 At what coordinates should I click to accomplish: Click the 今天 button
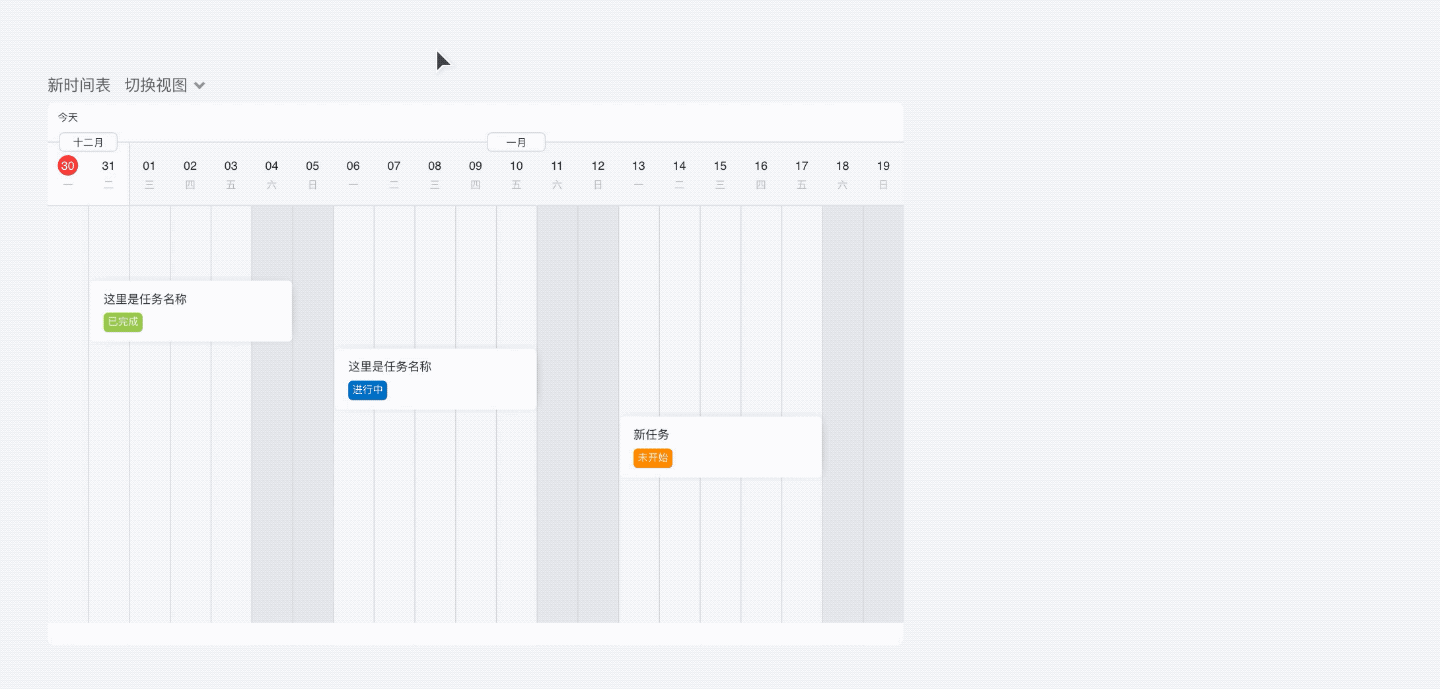pyautogui.click(x=68, y=118)
